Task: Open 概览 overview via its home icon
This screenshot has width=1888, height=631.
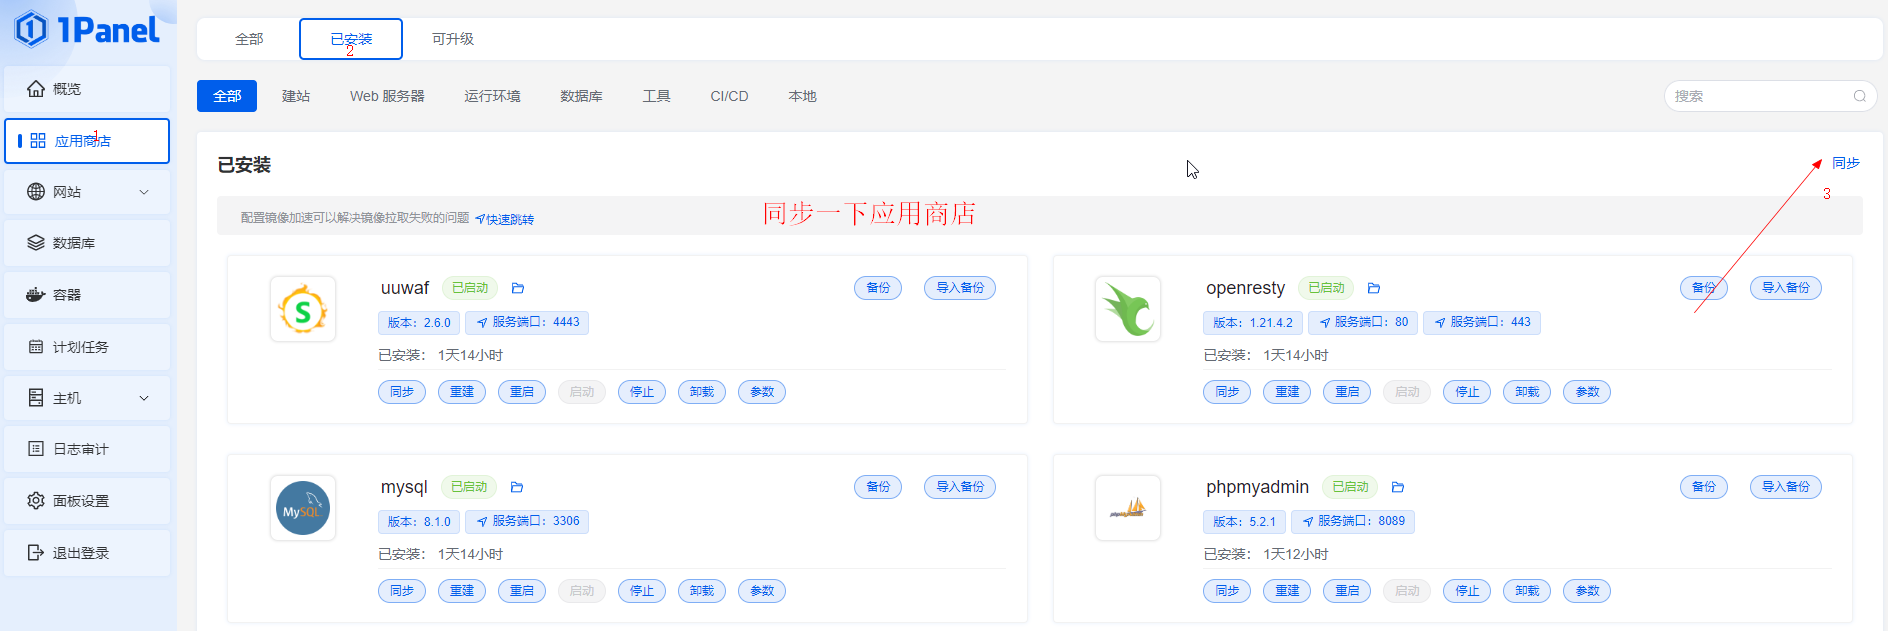Action: coord(36,89)
